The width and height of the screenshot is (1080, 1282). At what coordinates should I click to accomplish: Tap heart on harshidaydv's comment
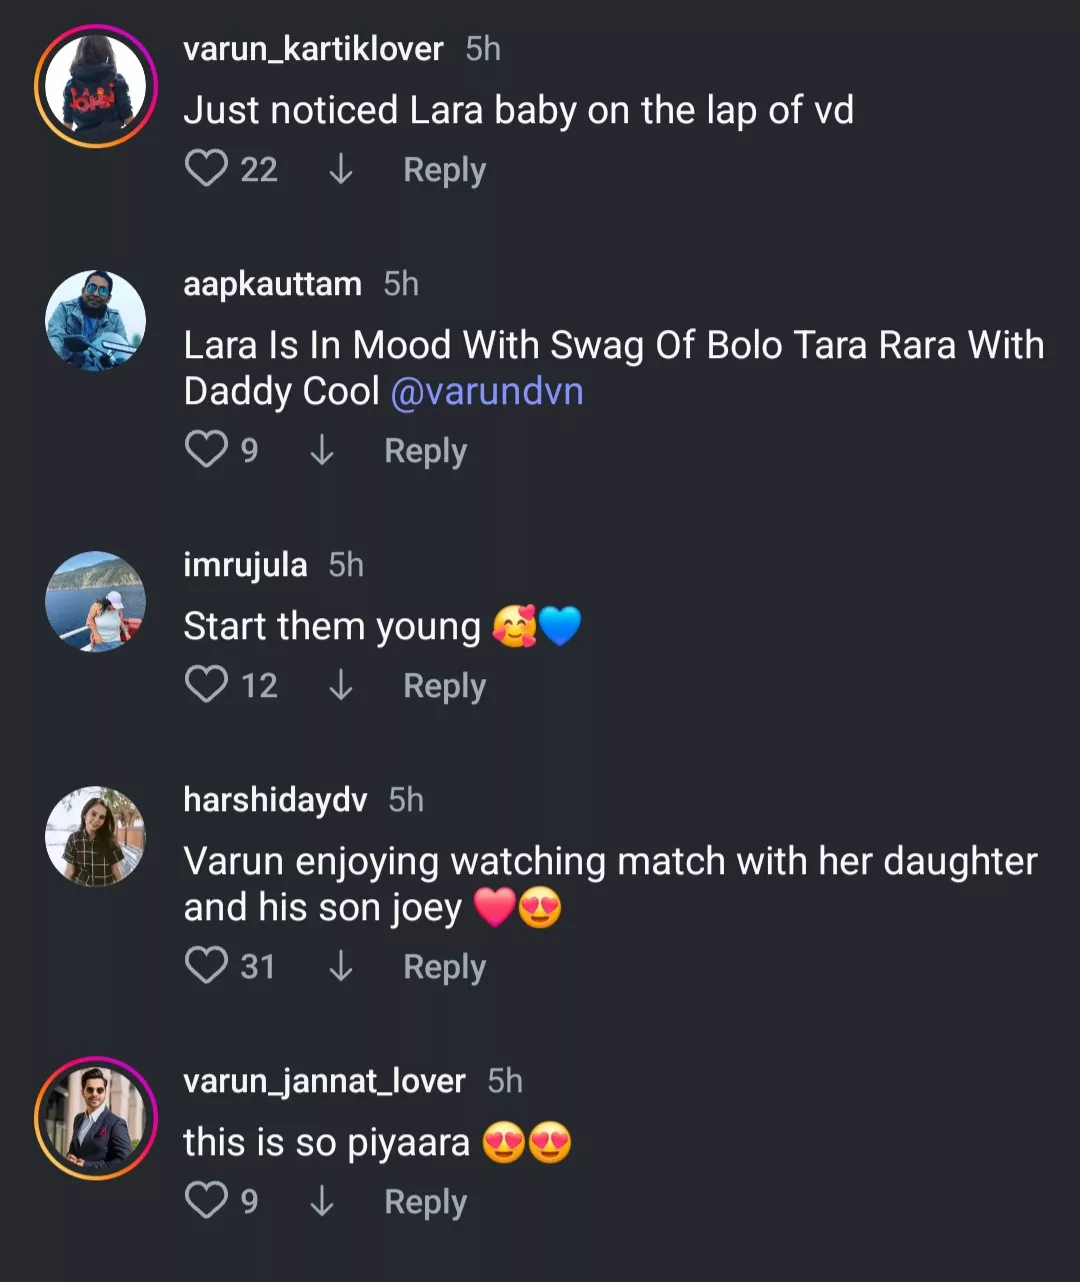click(x=206, y=966)
